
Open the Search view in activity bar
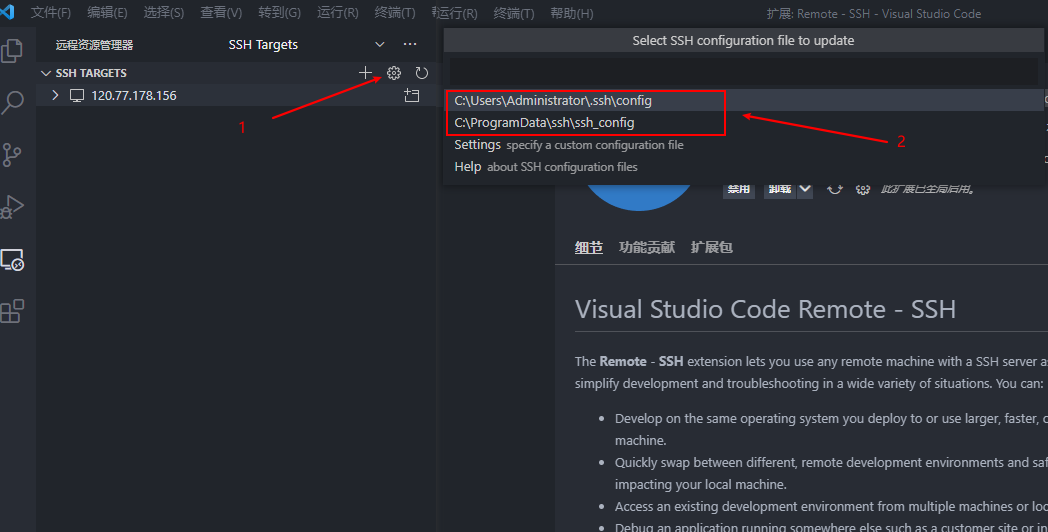click(x=12, y=102)
